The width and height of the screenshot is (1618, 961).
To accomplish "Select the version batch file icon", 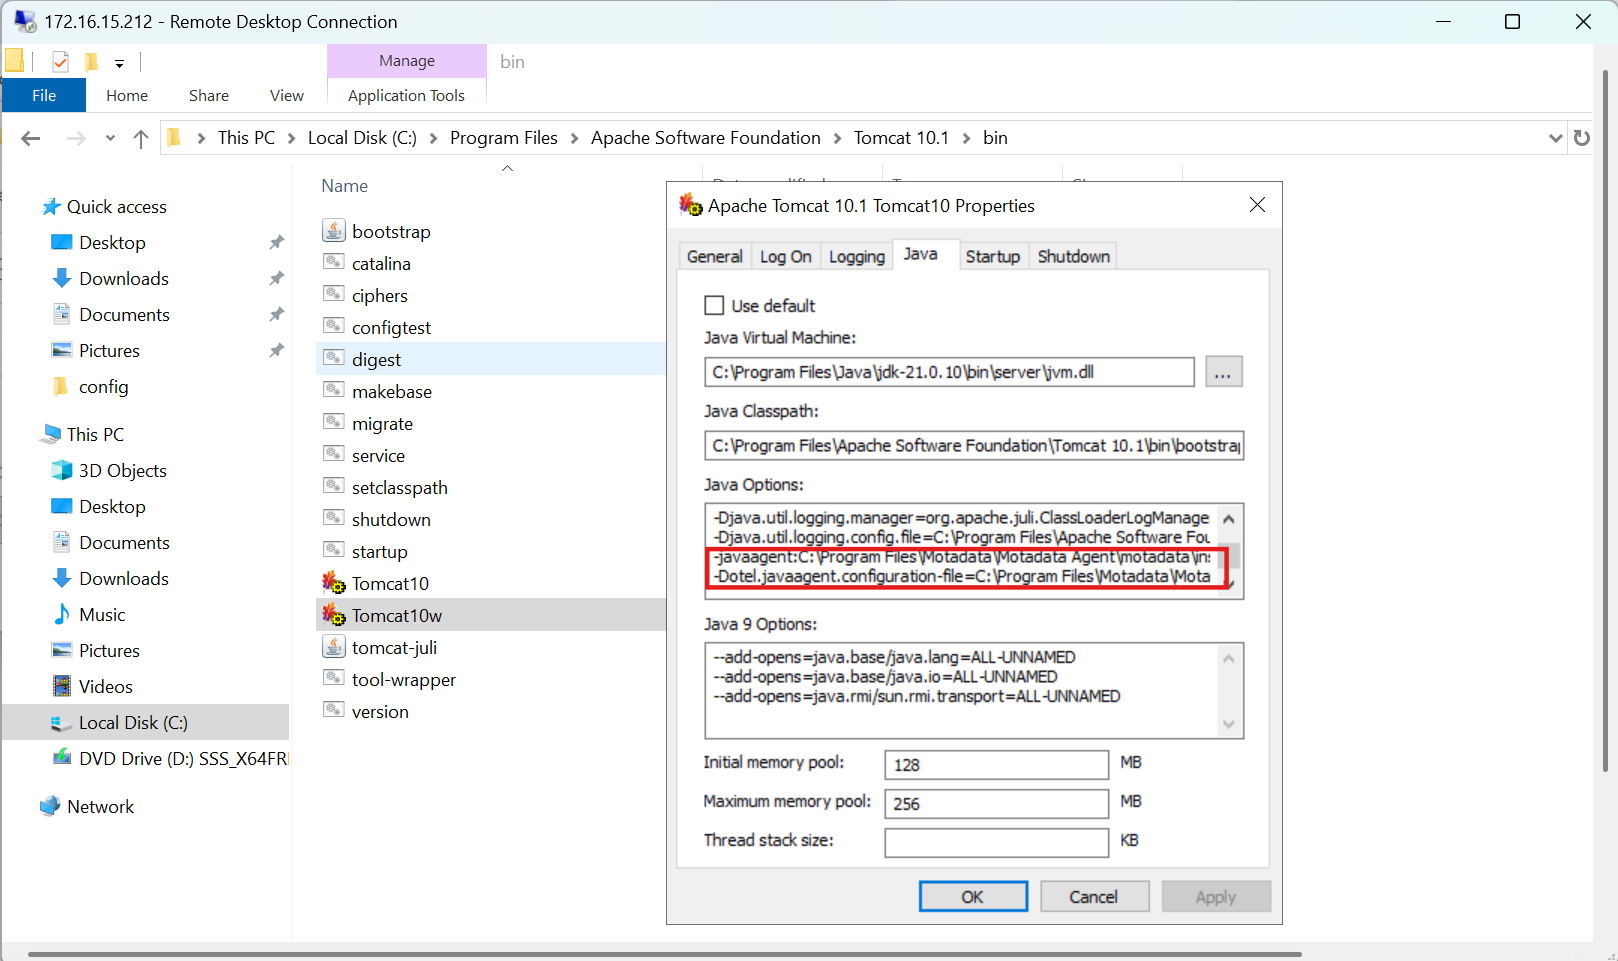I will [334, 711].
